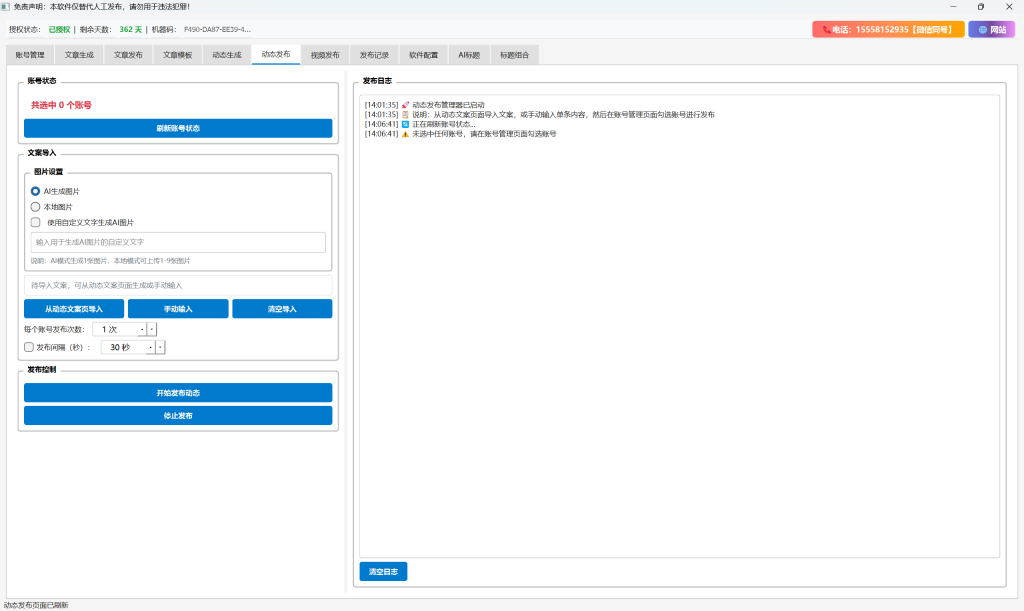Click the rocket icon in the log's first line
Screen dimensions: 1024x611
(405, 104)
